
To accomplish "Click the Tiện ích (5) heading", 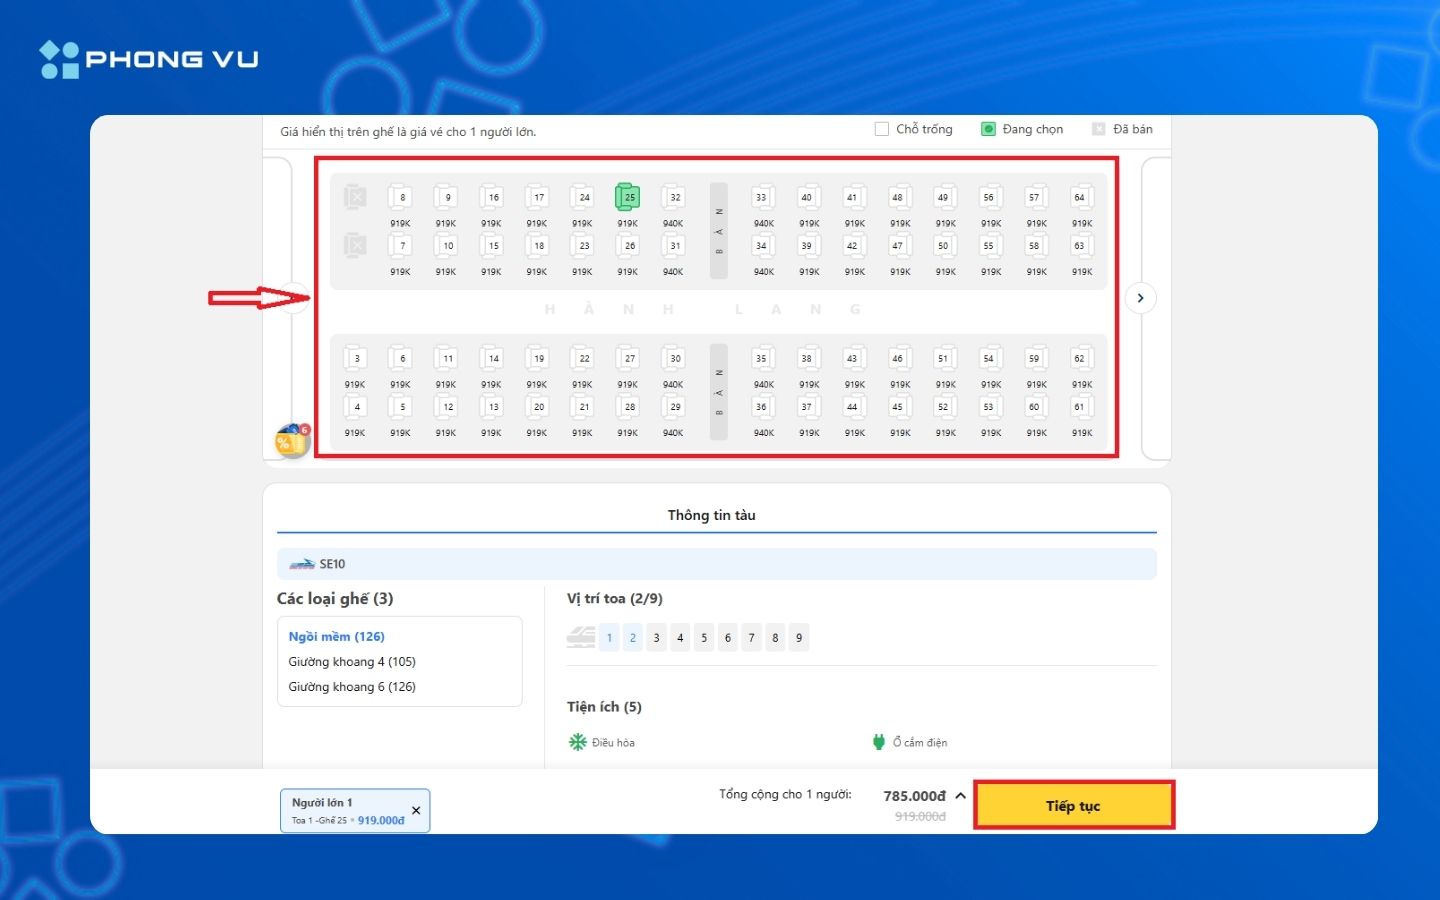I will click(604, 707).
